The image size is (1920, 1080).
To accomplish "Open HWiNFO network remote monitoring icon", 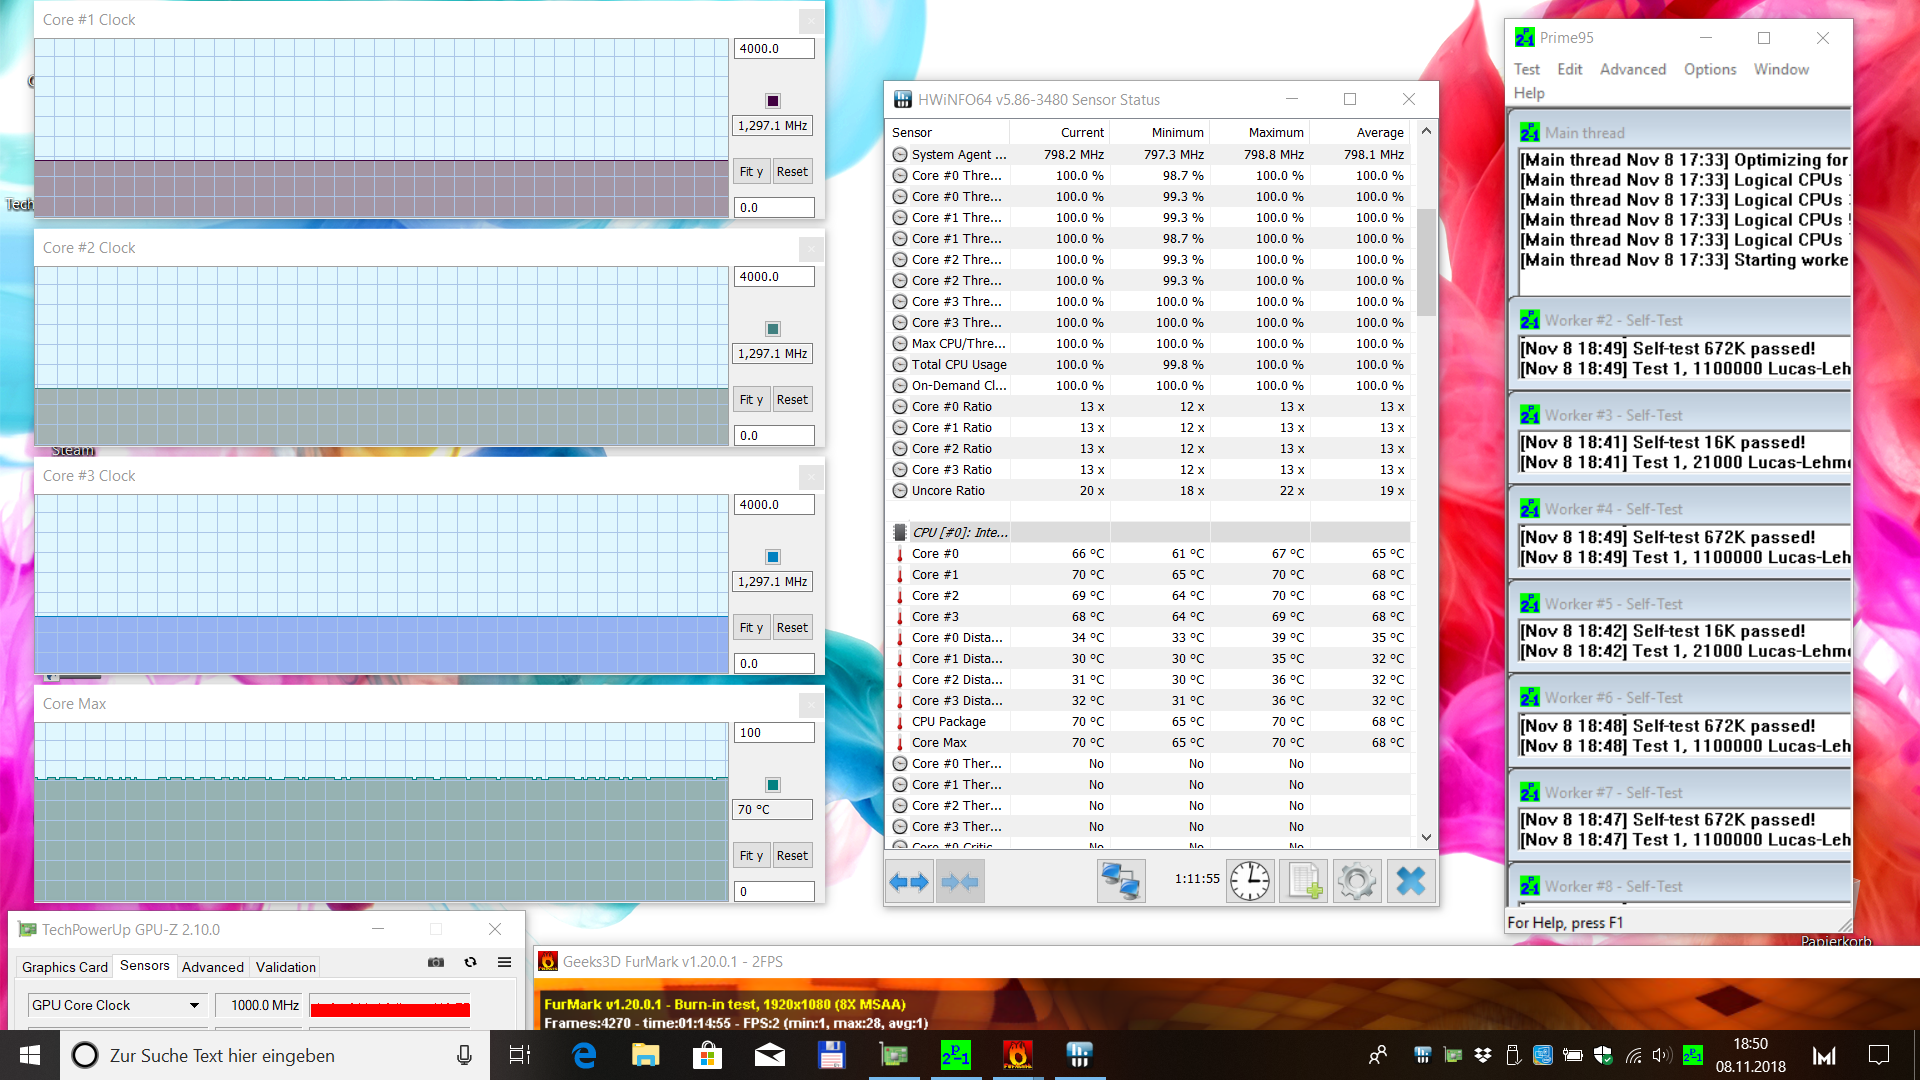I will coord(1120,881).
